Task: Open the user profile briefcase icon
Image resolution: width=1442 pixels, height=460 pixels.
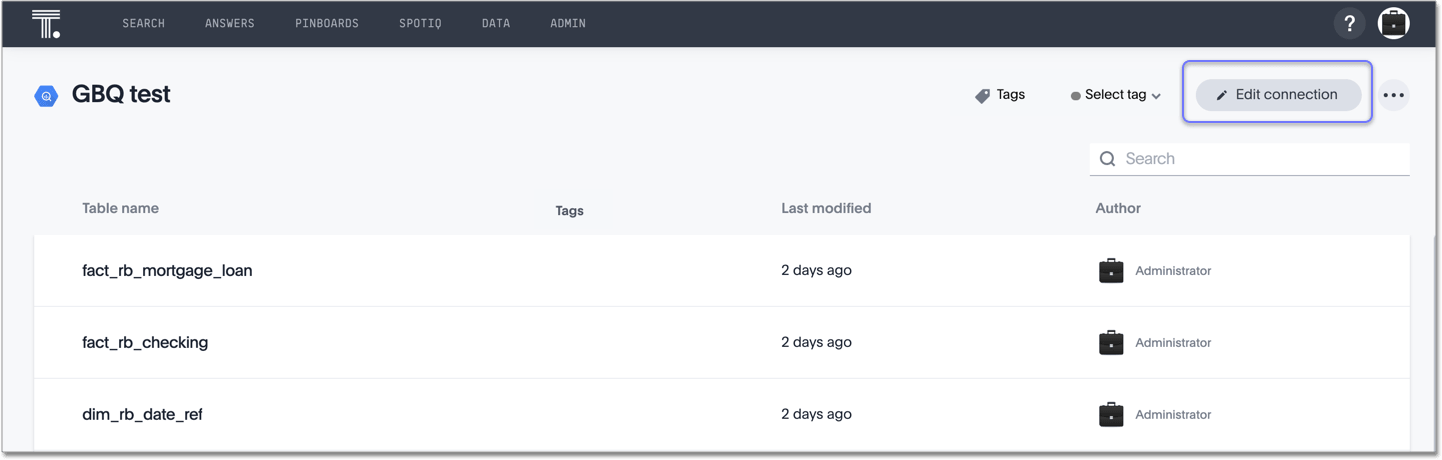Action: (x=1393, y=23)
